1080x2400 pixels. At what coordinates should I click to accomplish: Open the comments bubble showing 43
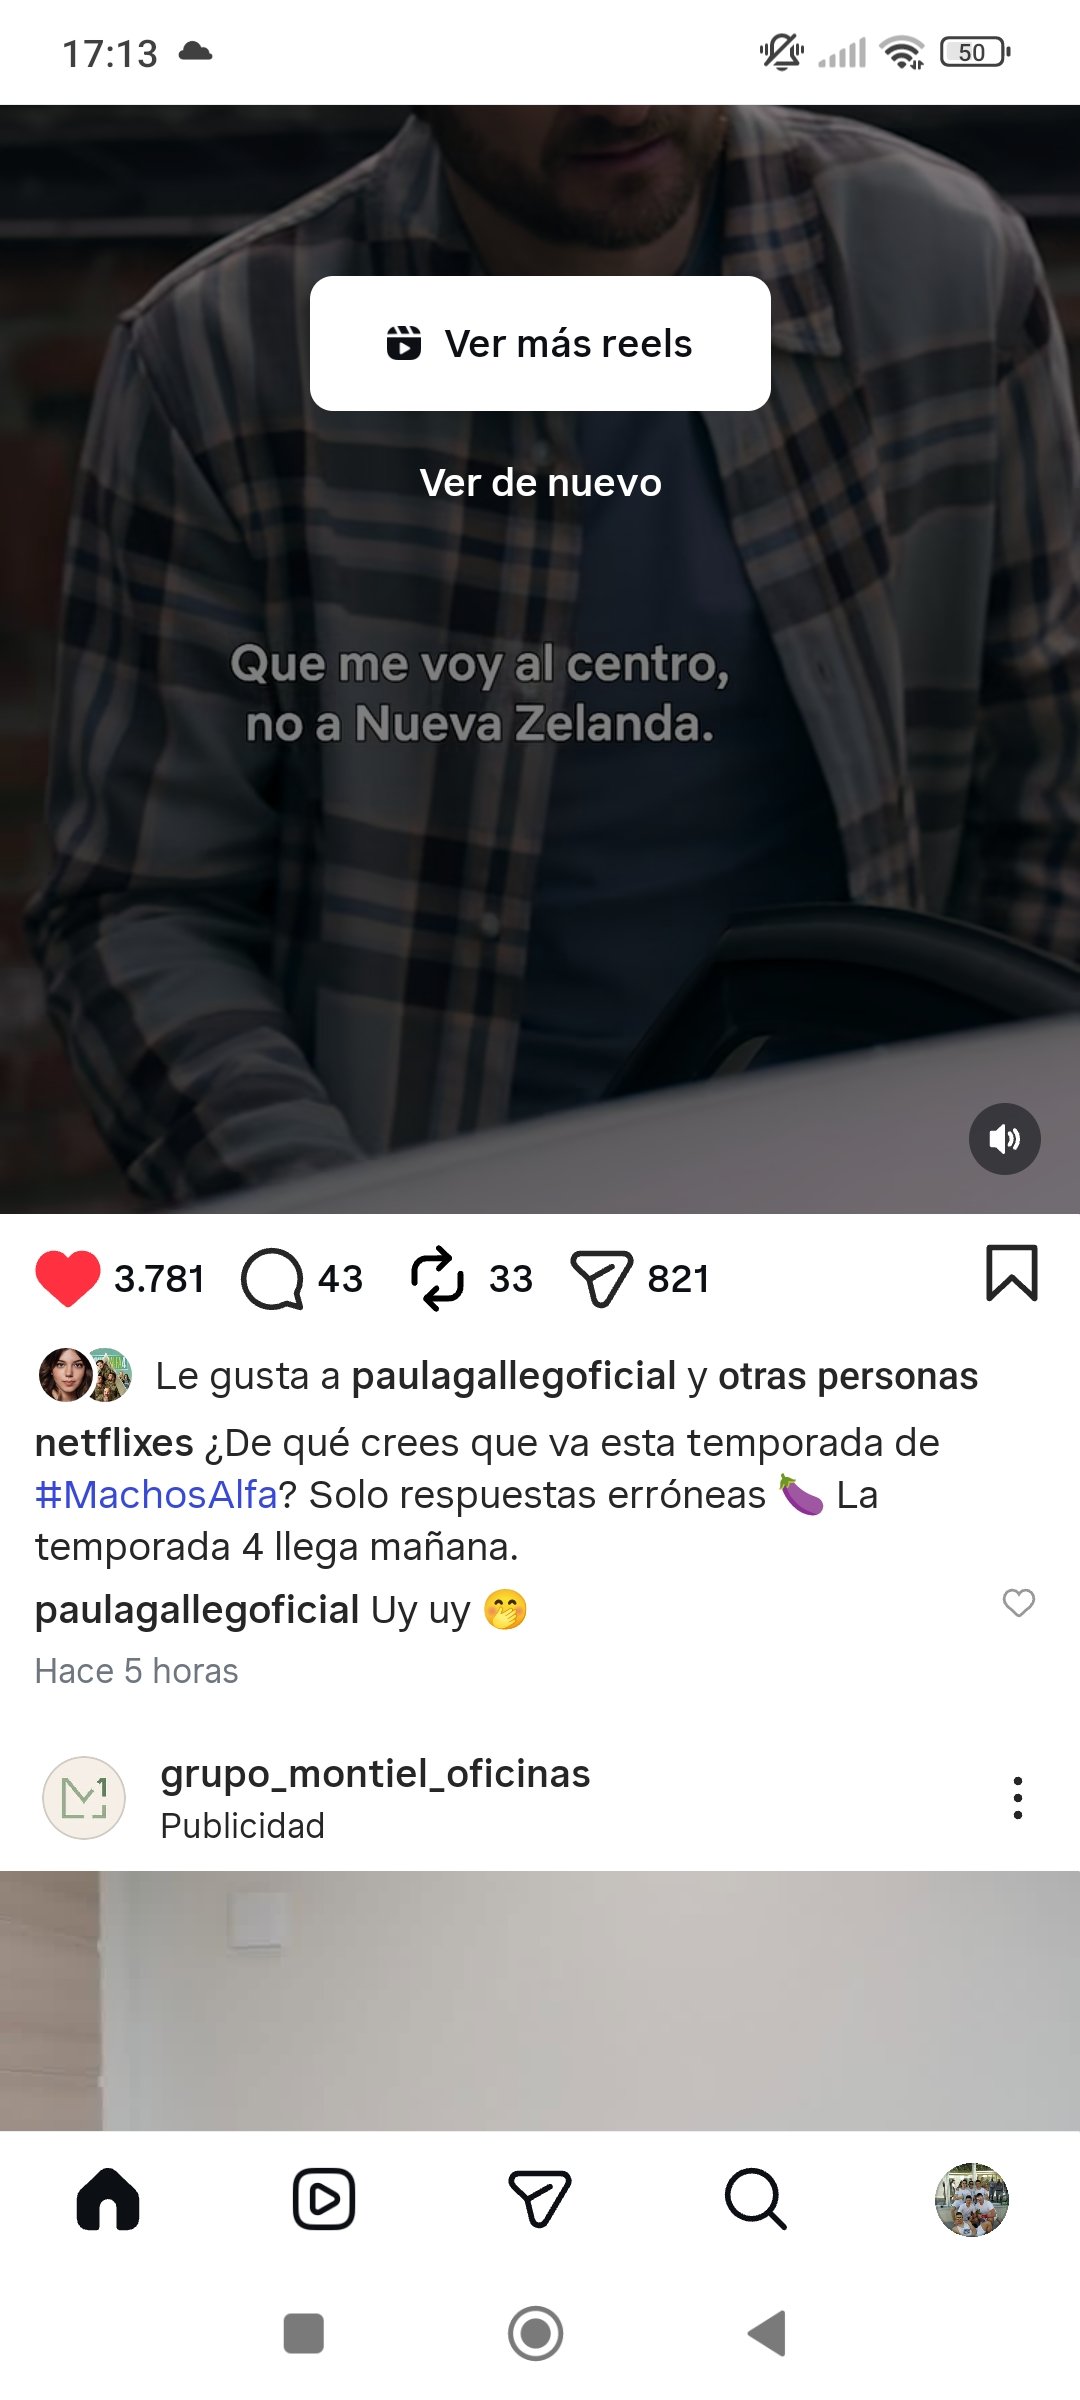pos(272,1278)
